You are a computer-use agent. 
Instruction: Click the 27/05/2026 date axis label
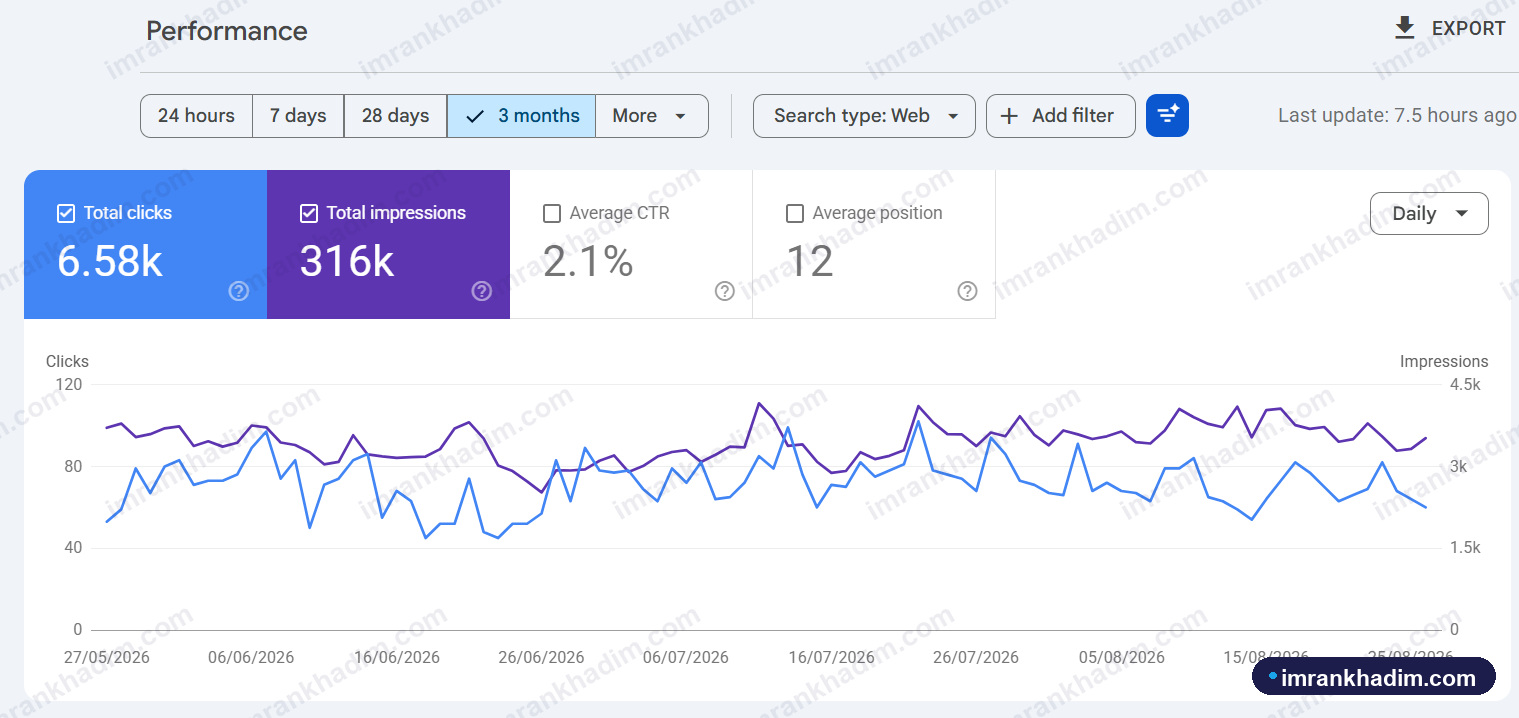[106, 657]
